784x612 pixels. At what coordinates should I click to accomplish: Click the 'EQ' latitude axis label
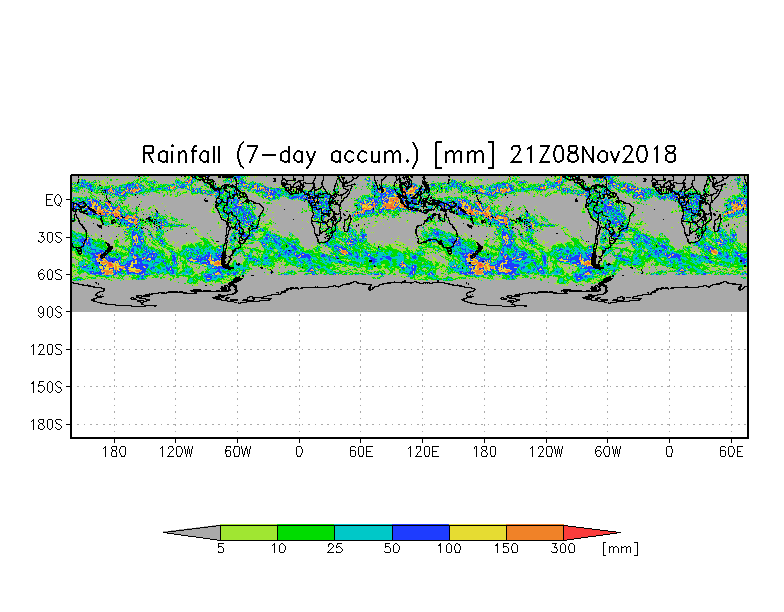[x=53, y=200]
